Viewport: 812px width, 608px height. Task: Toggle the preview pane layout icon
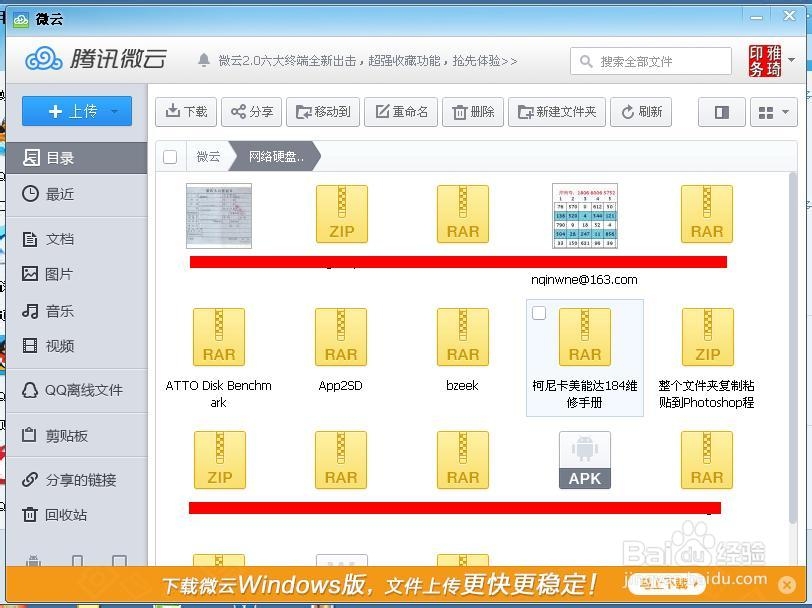(x=721, y=112)
